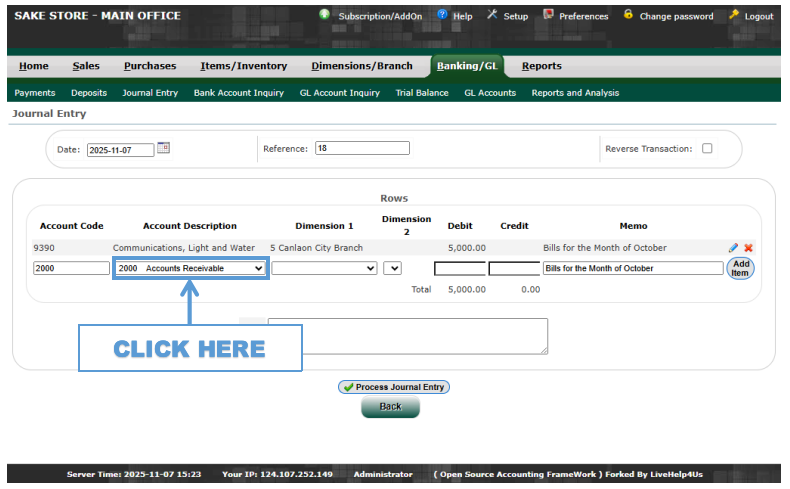The width and height of the screenshot is (790, 489).
Task: Open the Account Description dropdown
Action: (x=190, y=268)
